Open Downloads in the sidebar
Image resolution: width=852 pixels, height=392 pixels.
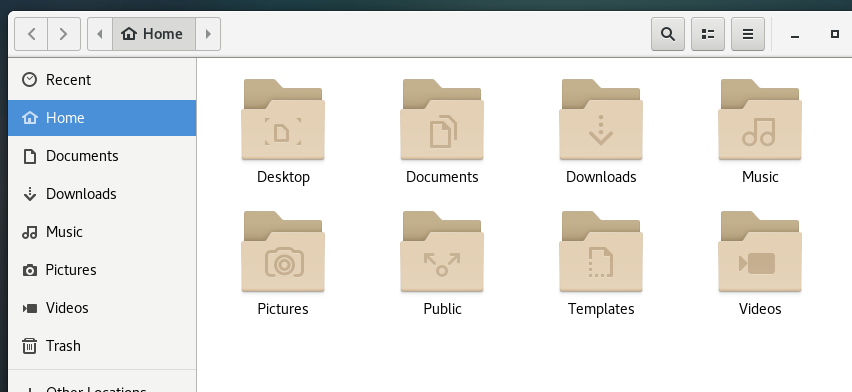point(102,194)
